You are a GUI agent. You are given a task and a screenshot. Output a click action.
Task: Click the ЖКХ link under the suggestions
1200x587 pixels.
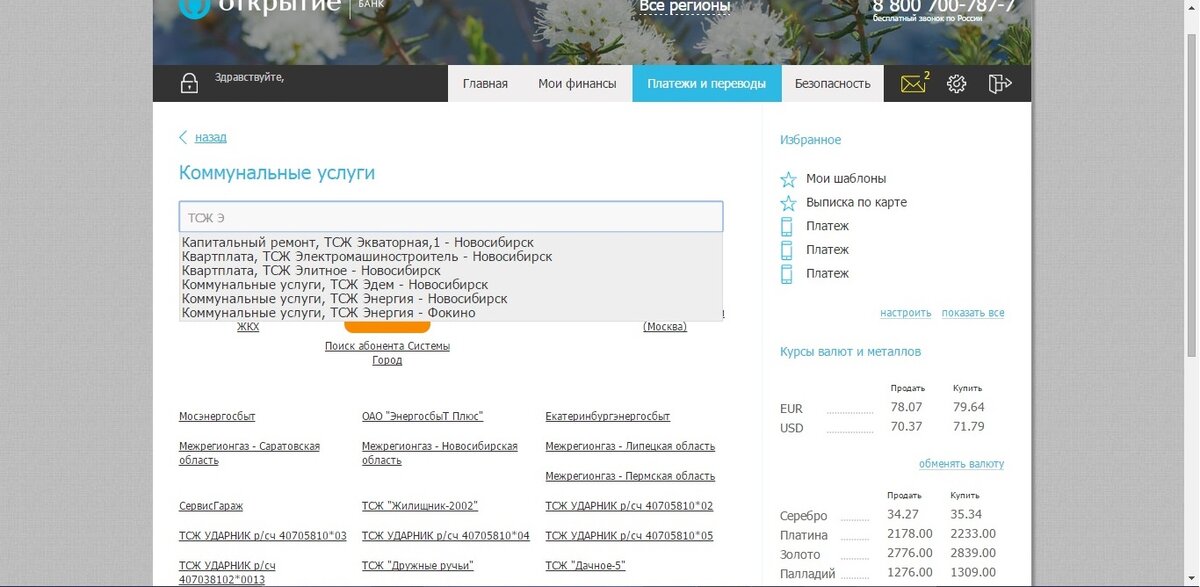[248, 327]
